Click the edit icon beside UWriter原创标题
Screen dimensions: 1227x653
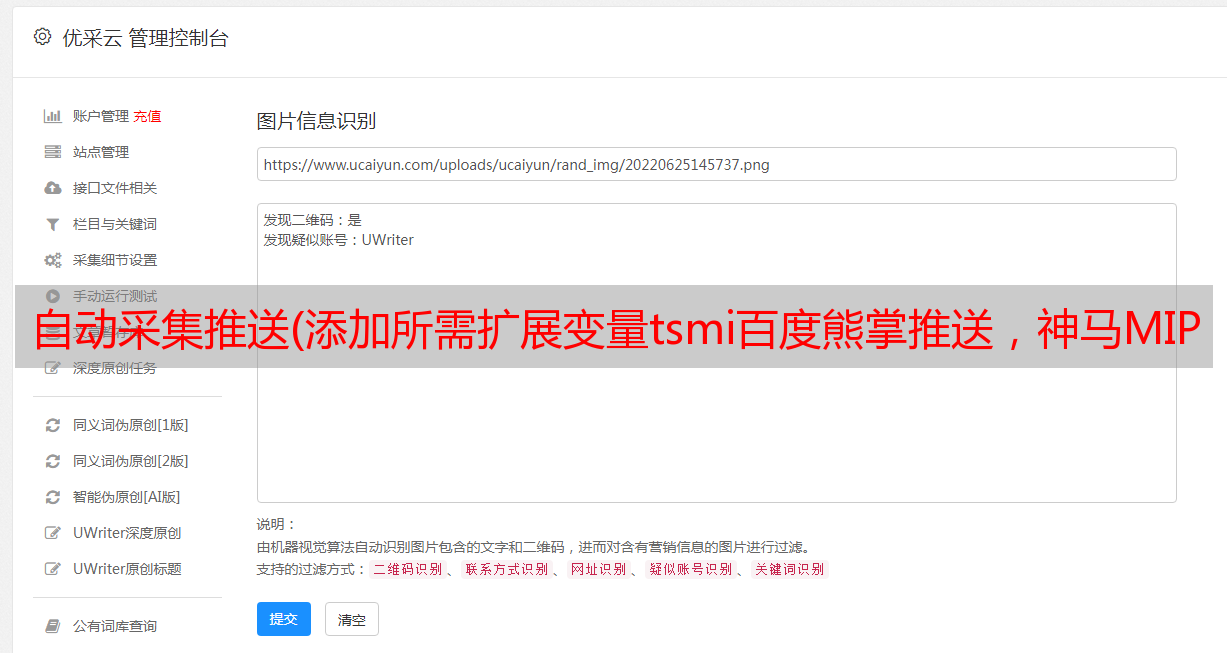coord(53,569)
